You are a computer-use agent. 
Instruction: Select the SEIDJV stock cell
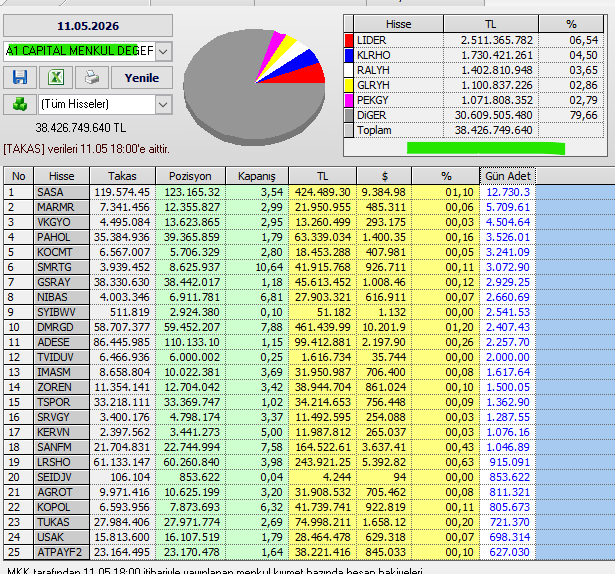click(62, 477)
